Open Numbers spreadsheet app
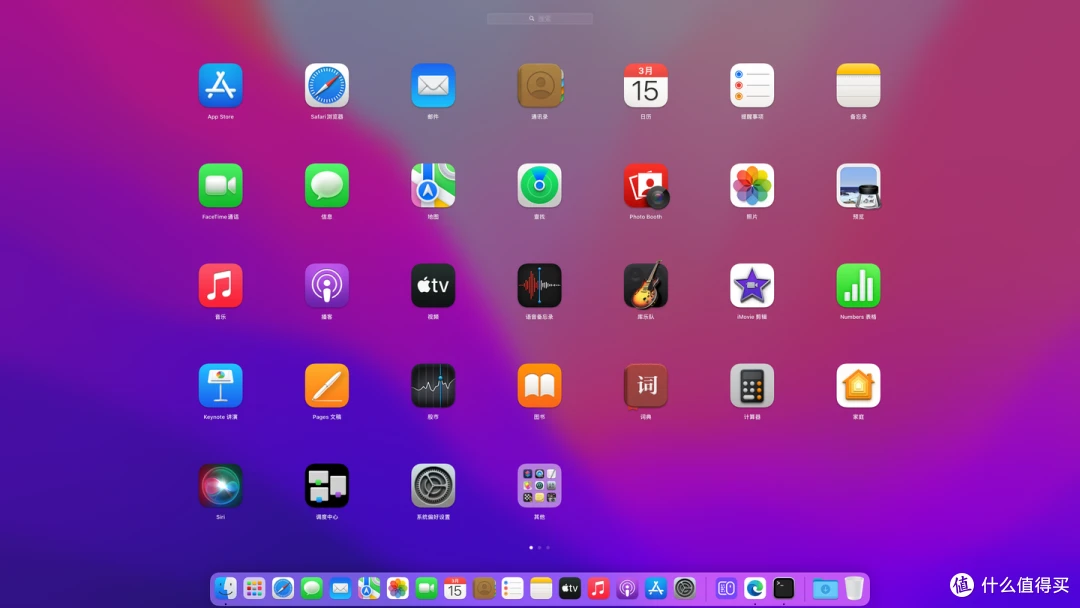Image resolution: width=1080 pixels, height=608 pixels. click(x=858, y=285)
